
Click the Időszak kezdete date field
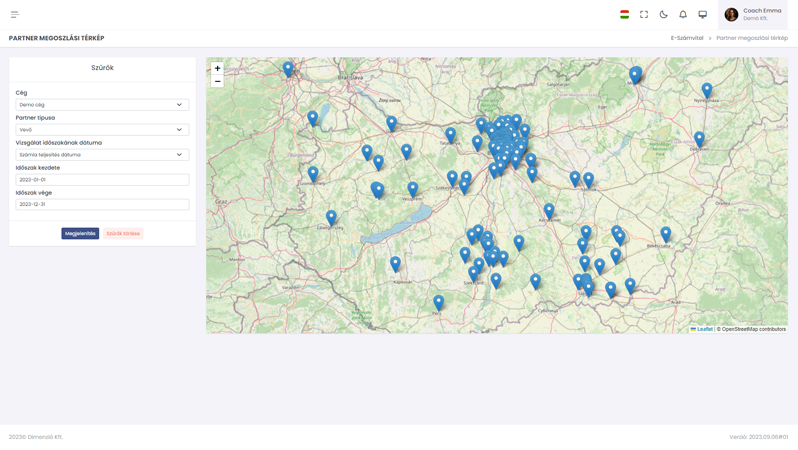point(102,180)
